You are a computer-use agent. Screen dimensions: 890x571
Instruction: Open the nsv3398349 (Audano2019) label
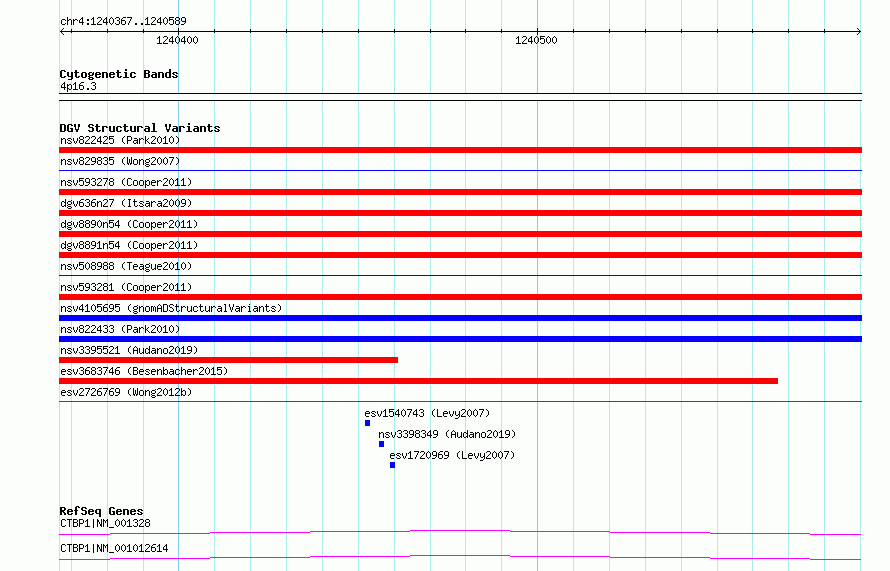[x=447, y=434]
